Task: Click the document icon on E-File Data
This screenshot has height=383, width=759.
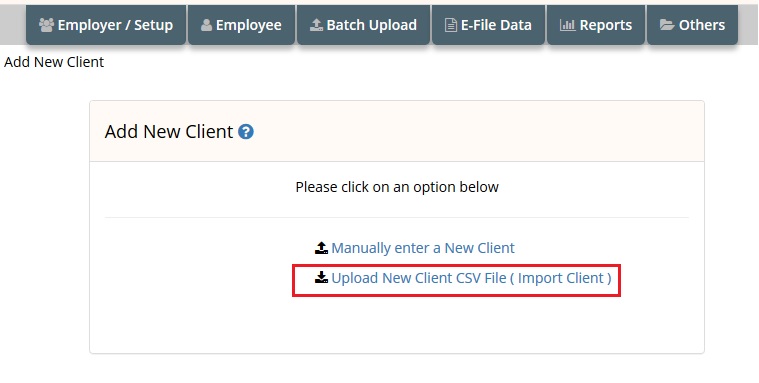Action: (x=451, y=25)
